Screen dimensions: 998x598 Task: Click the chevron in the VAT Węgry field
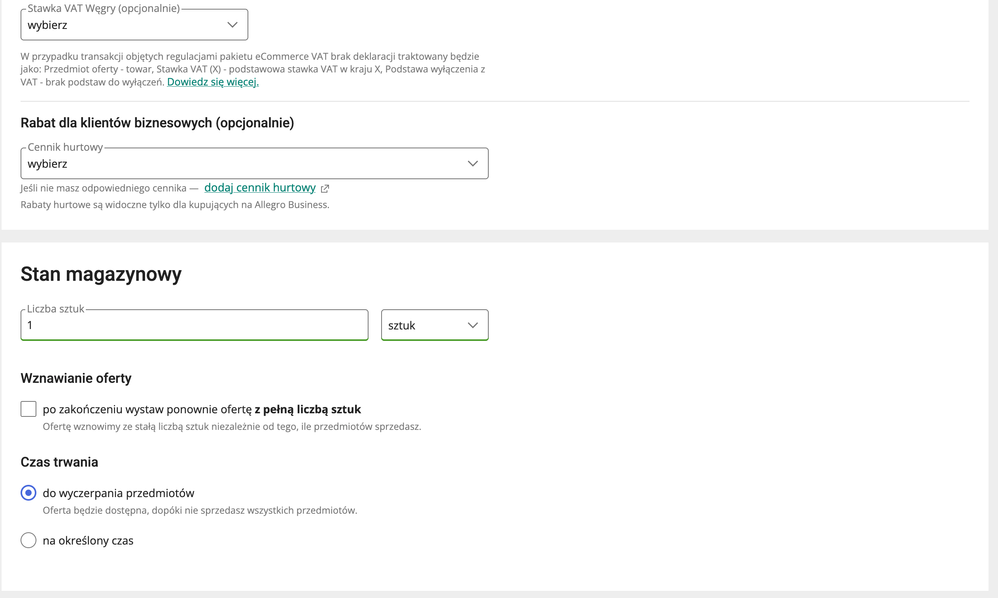(232, 25)
